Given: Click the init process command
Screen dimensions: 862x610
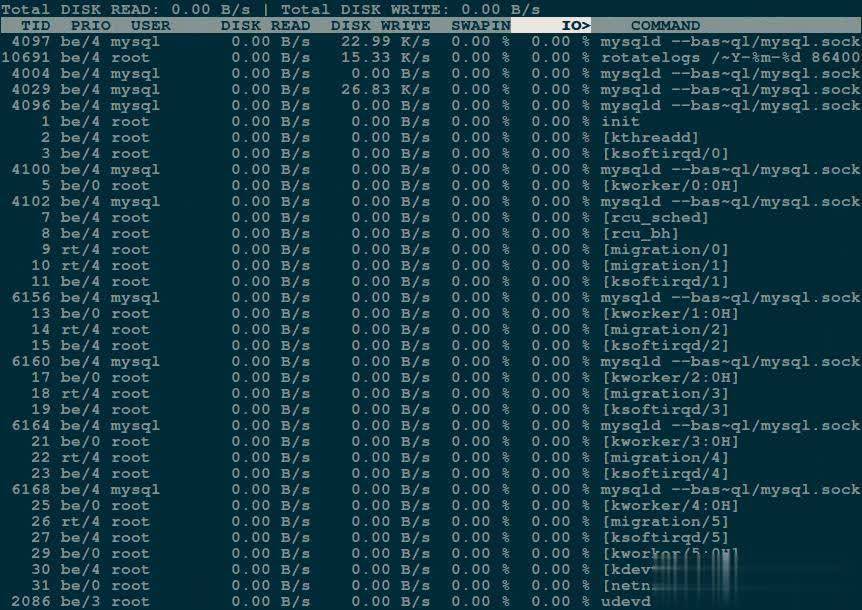Looking at the screenshot, I should [620, 121].
